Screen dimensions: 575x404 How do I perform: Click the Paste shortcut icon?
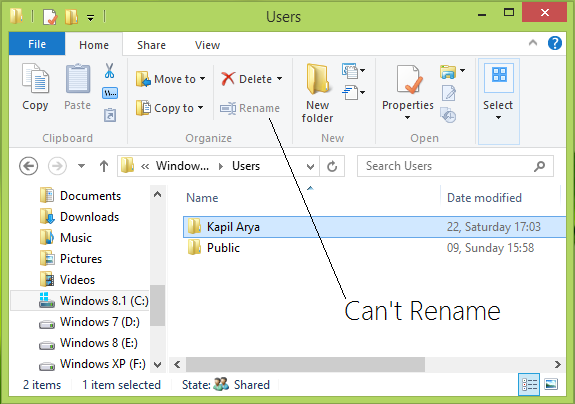click(x=110, y=115)
